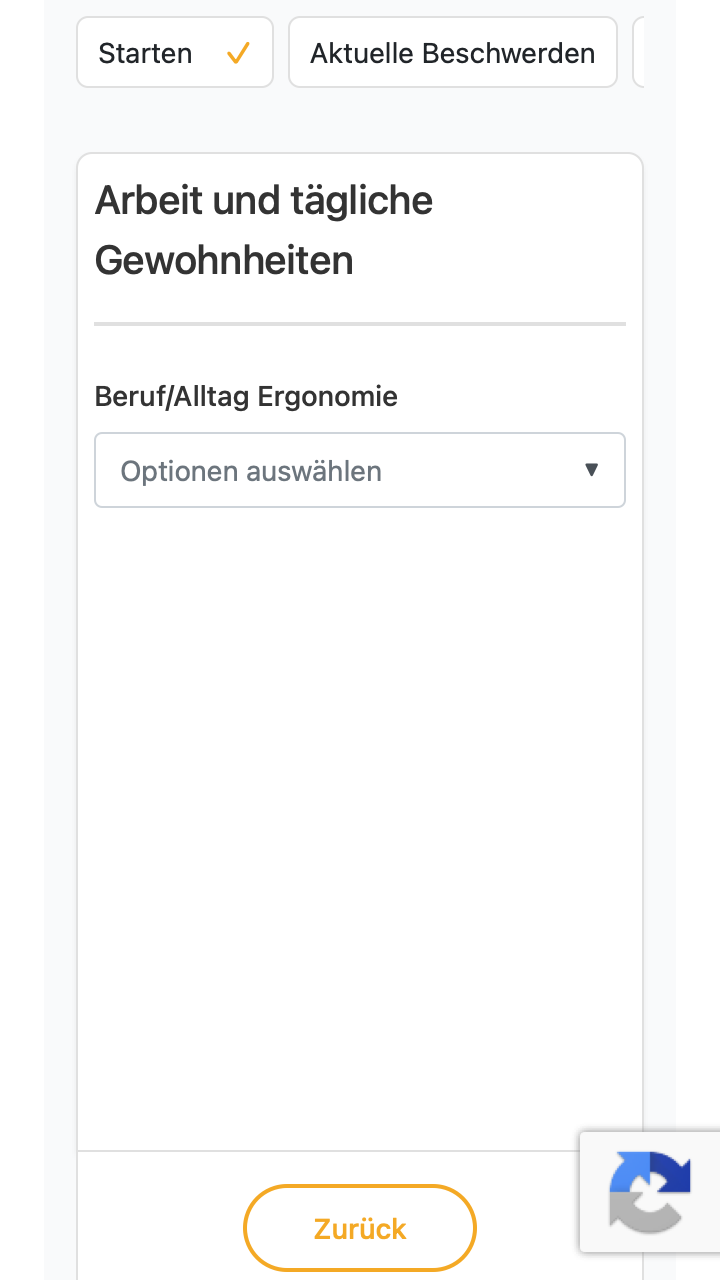Click the empty white area below dropdown

point(360,820)
